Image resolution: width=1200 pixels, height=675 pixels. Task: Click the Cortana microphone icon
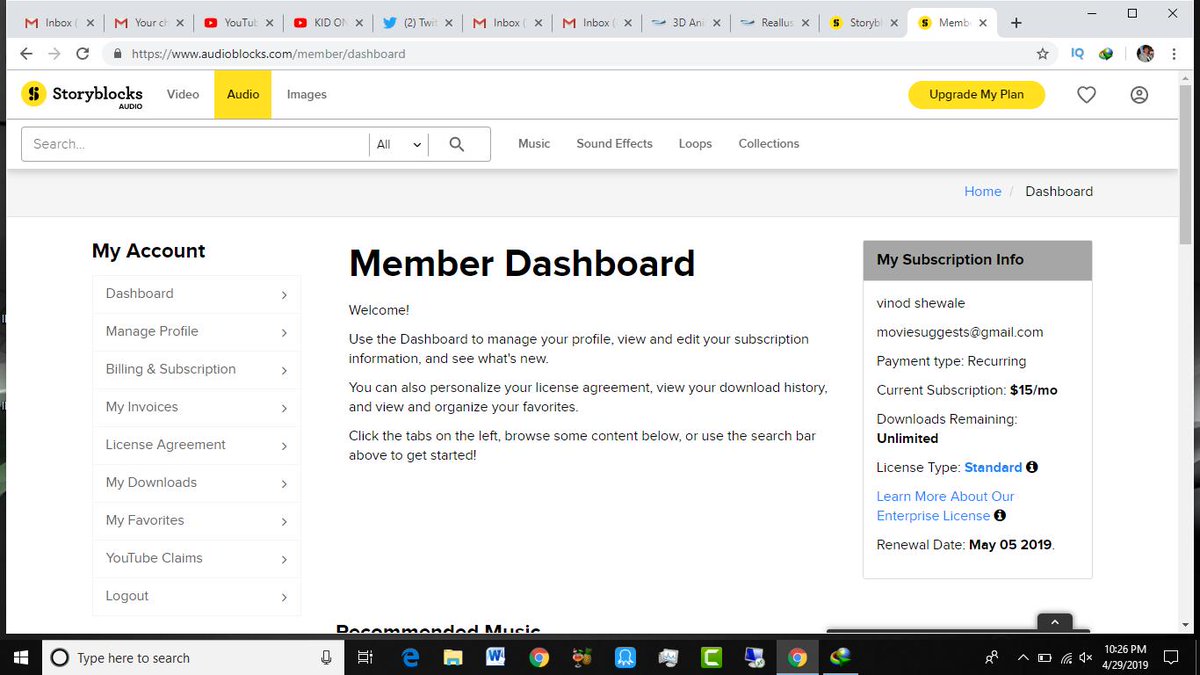(326, 657)
